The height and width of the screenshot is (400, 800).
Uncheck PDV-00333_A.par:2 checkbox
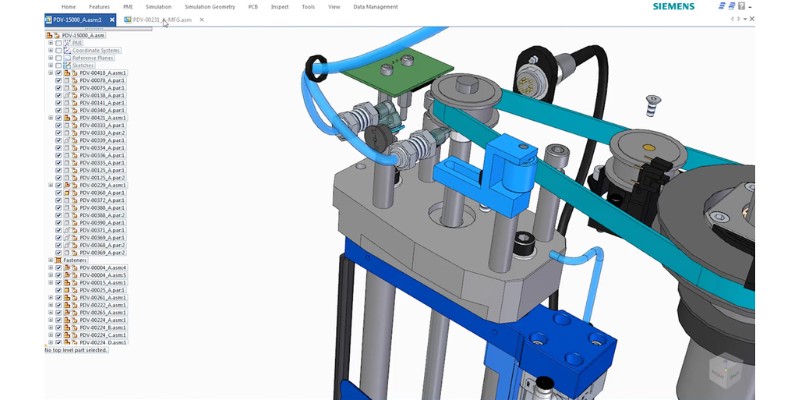pyautogui.click(x=59, y=133)
